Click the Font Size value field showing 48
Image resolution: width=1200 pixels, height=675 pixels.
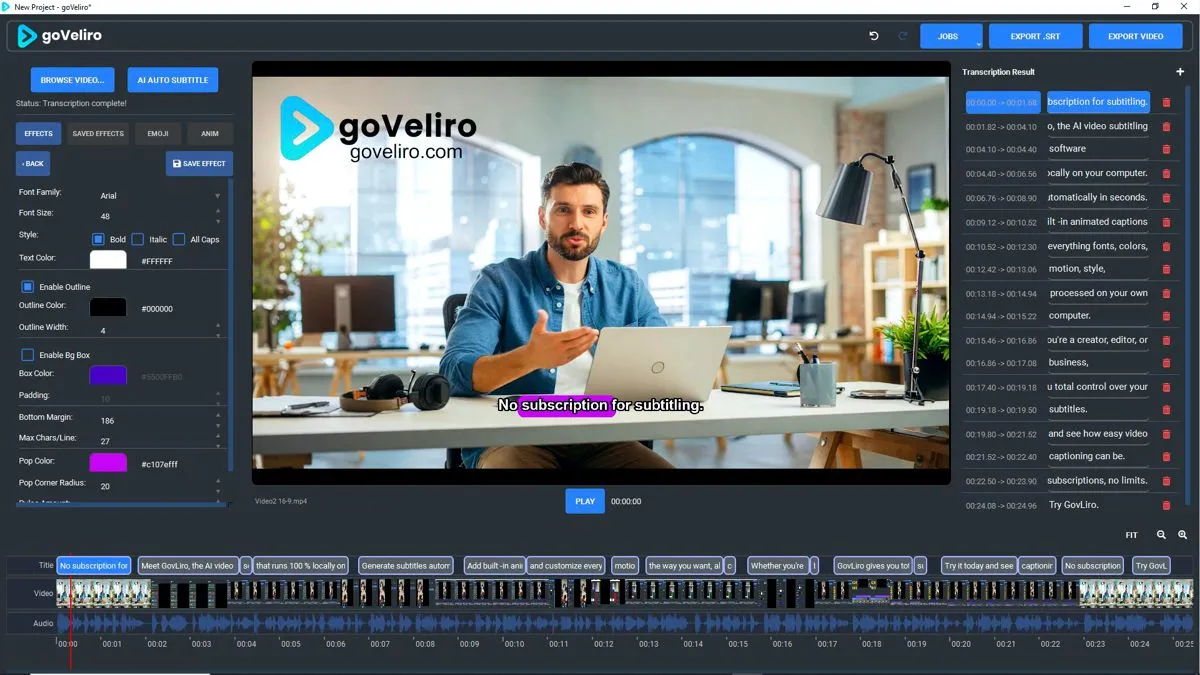tap(155, 216)
